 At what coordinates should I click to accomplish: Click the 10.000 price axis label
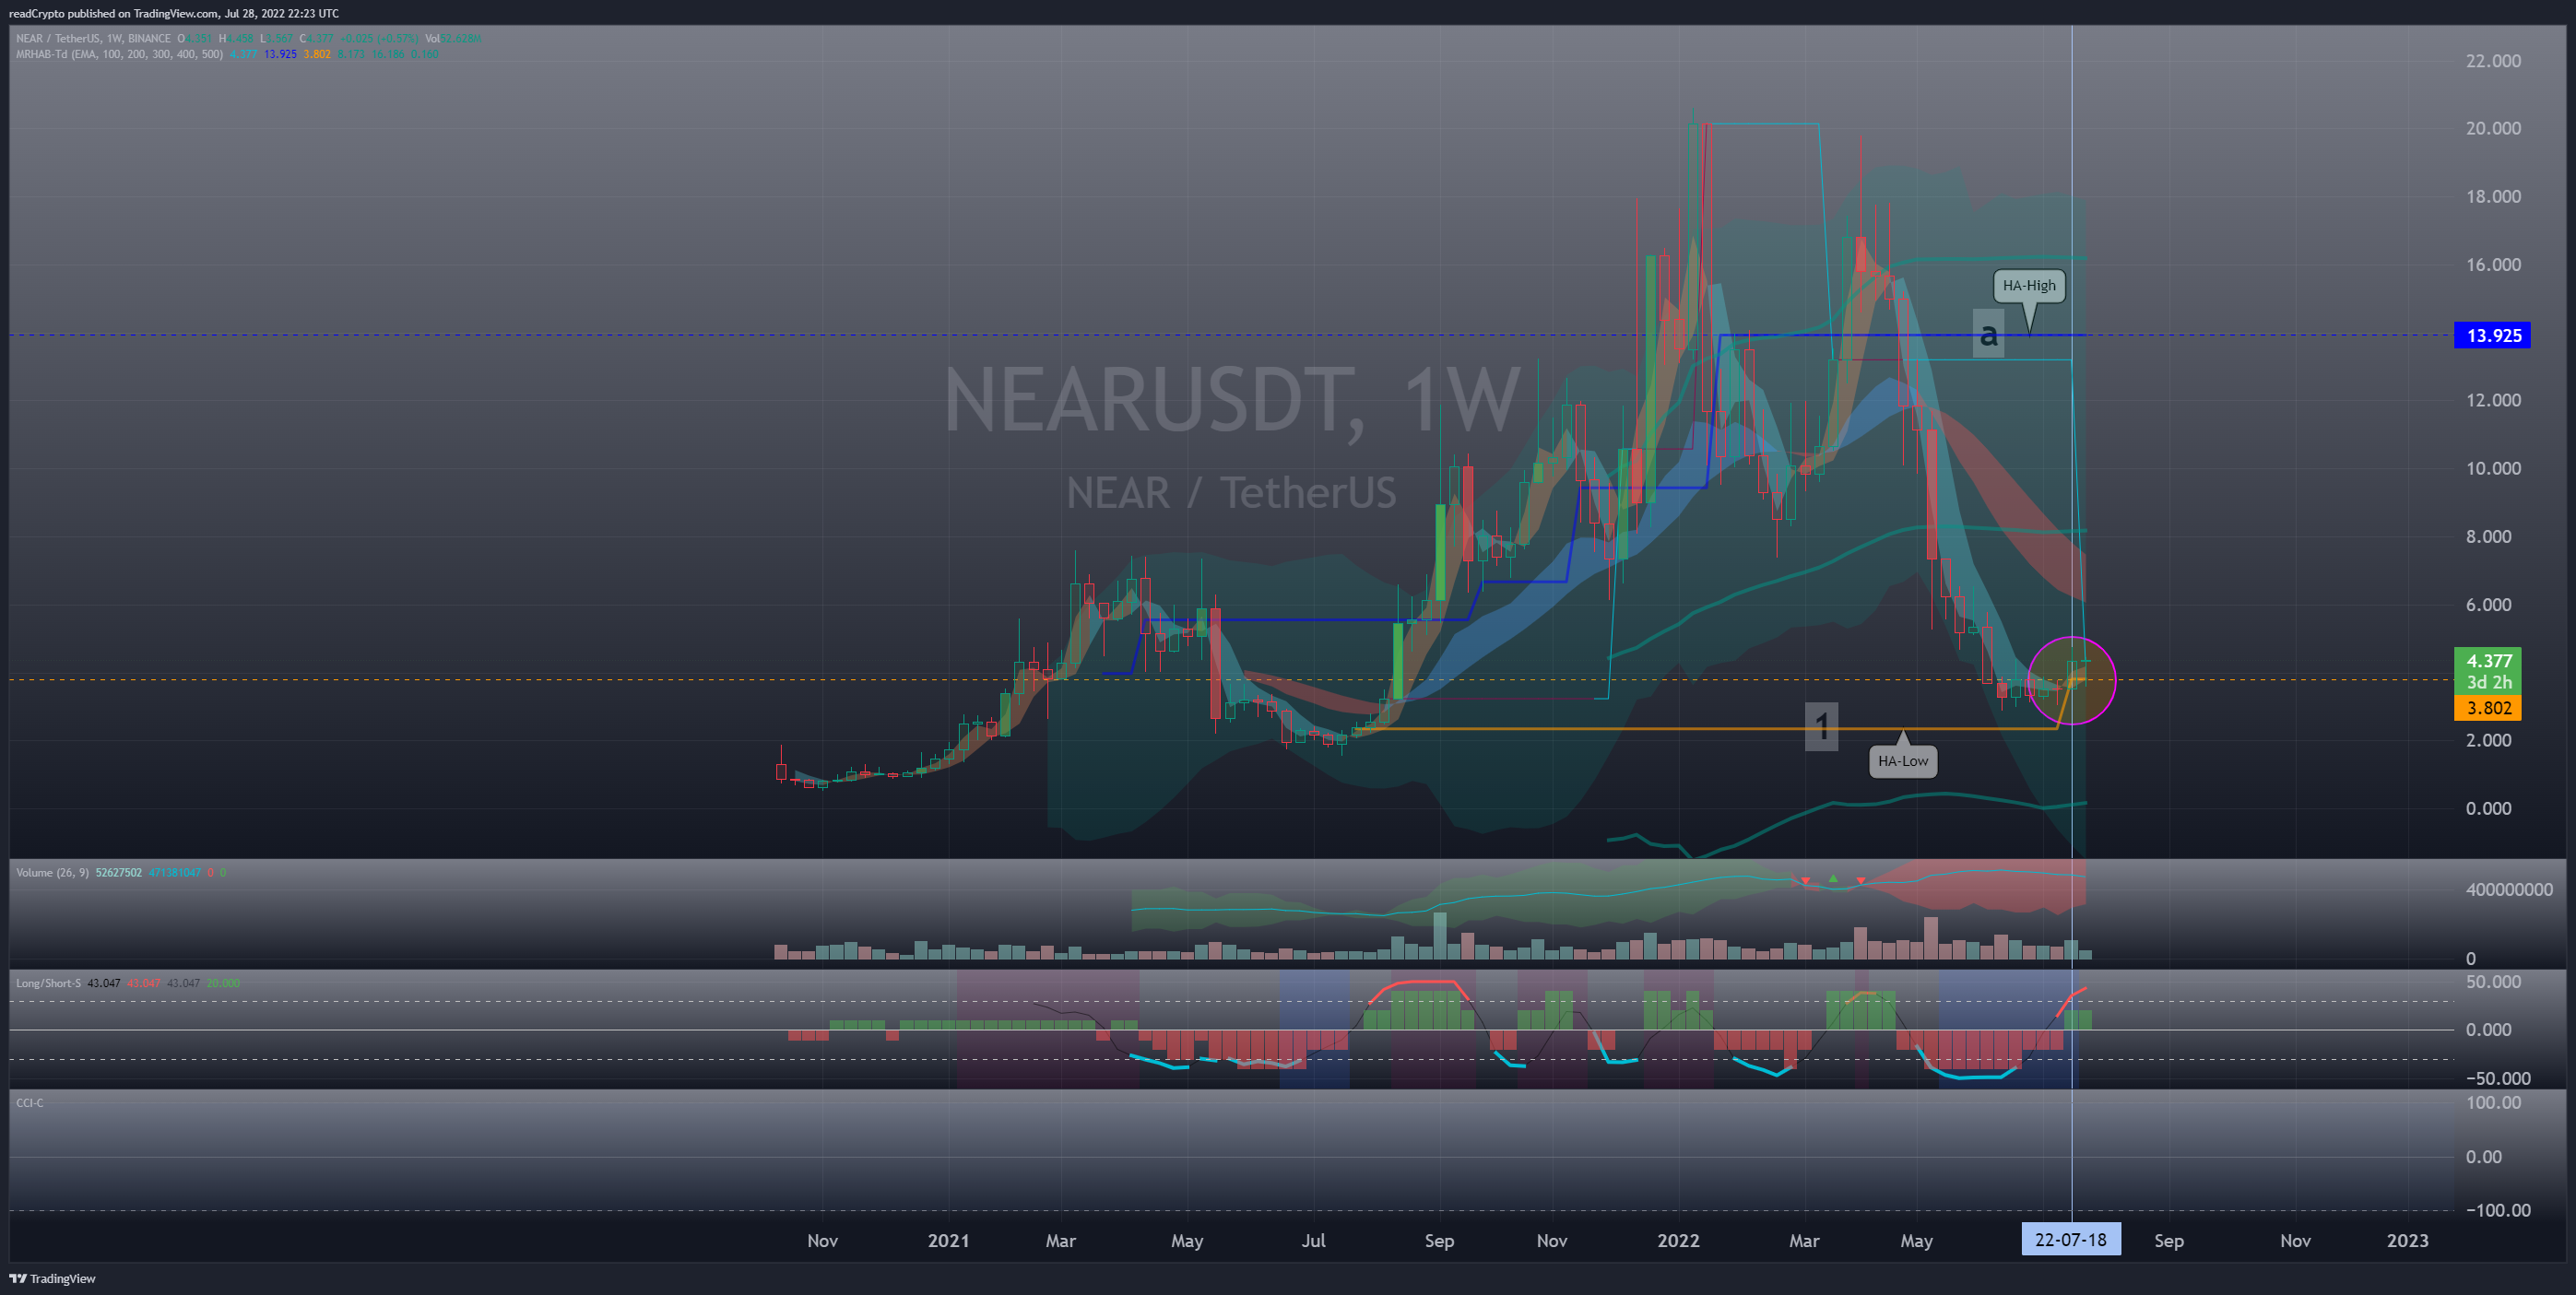click(x=2493, y=468)
